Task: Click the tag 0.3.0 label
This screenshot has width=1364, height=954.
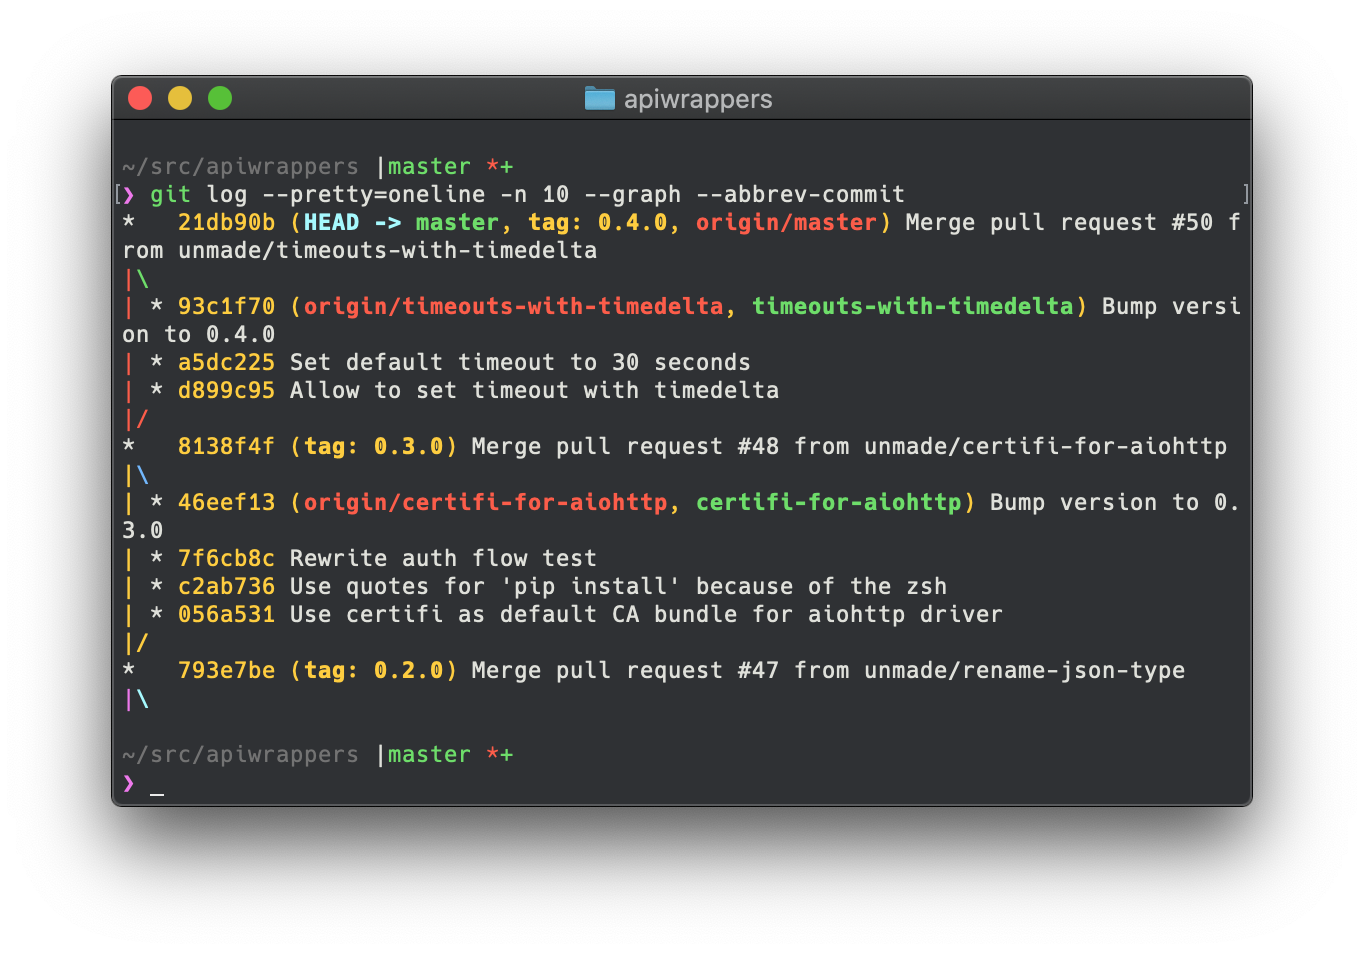Action: point(374,447)
